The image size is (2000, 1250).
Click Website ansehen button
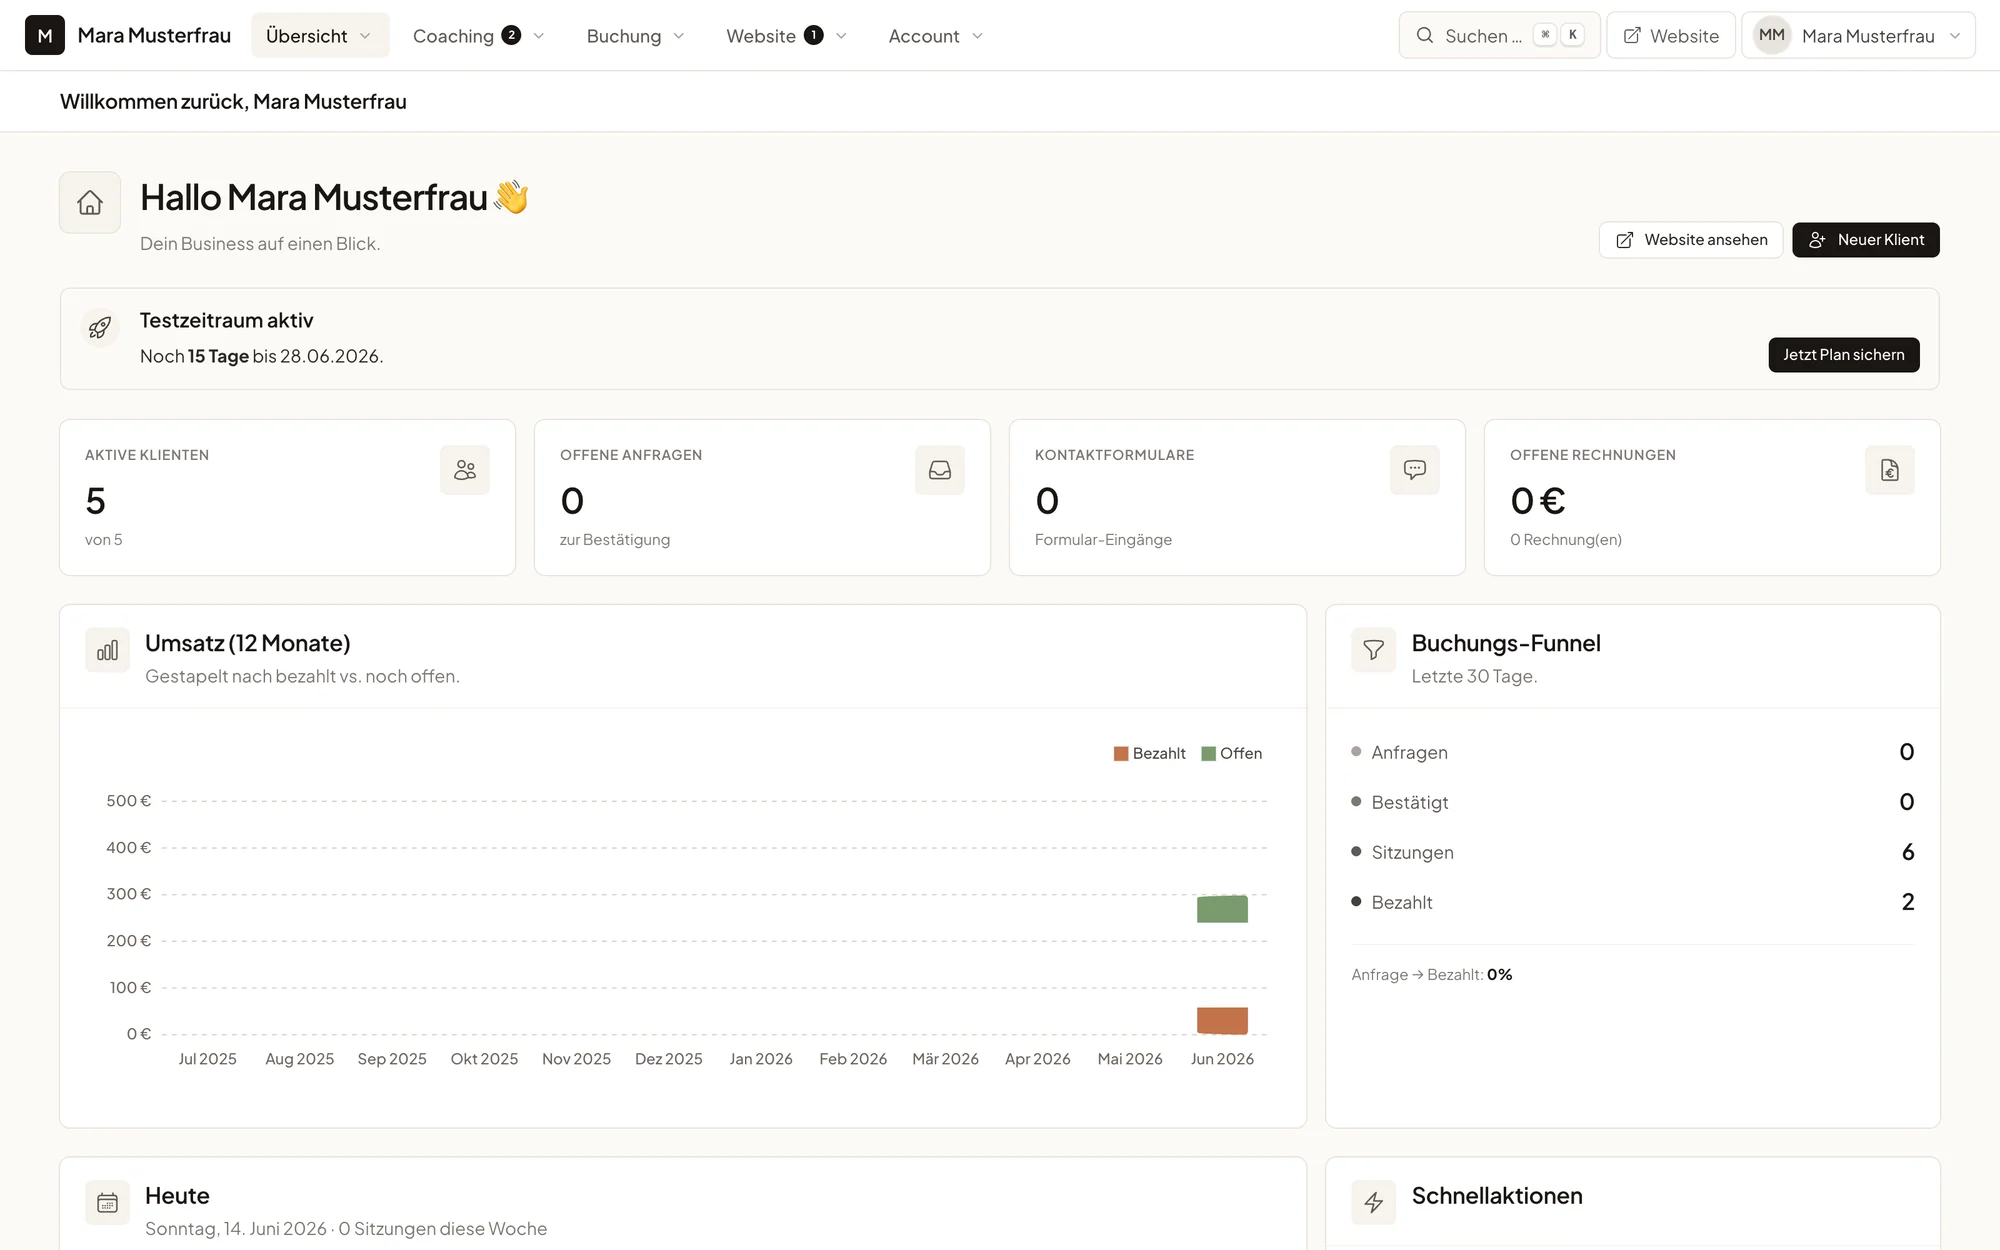[1691, 240]
